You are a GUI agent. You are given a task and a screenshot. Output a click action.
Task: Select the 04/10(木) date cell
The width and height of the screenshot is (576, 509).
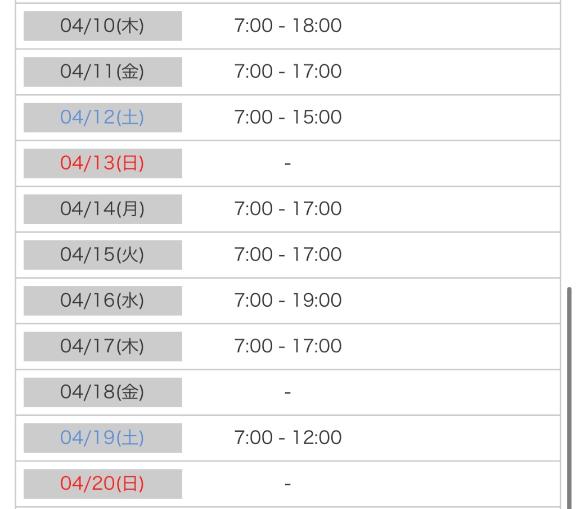pos(103,26)
